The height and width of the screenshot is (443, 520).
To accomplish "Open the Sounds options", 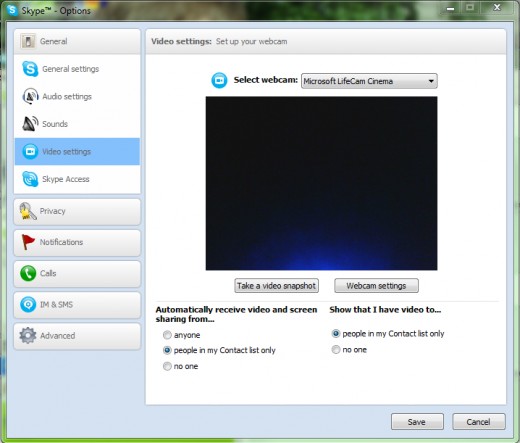I will [x=77, y=124].
